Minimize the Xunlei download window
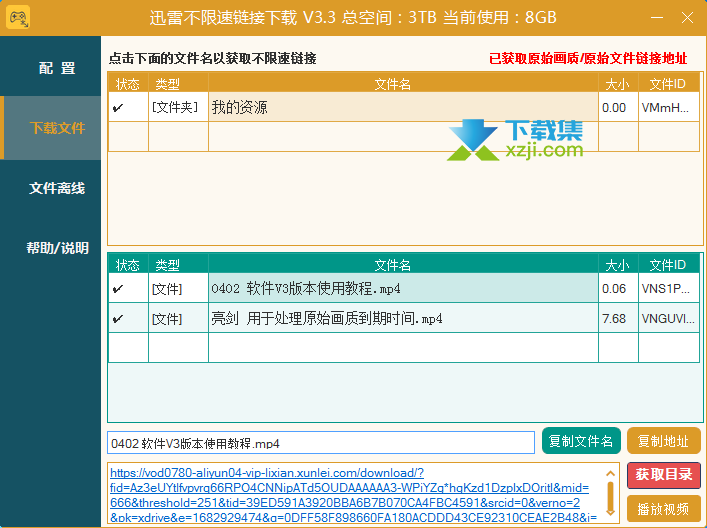 click(x=657, y=18)
